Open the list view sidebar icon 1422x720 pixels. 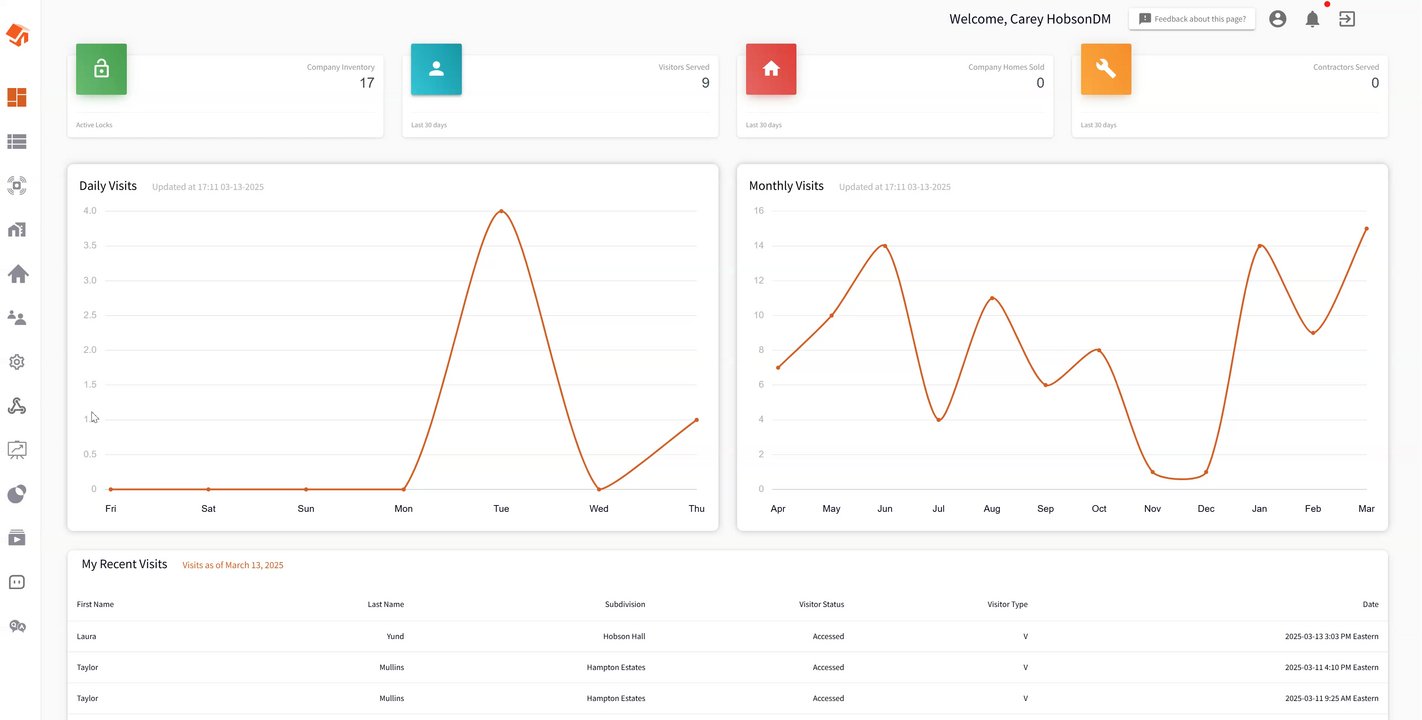pos(17,142)
